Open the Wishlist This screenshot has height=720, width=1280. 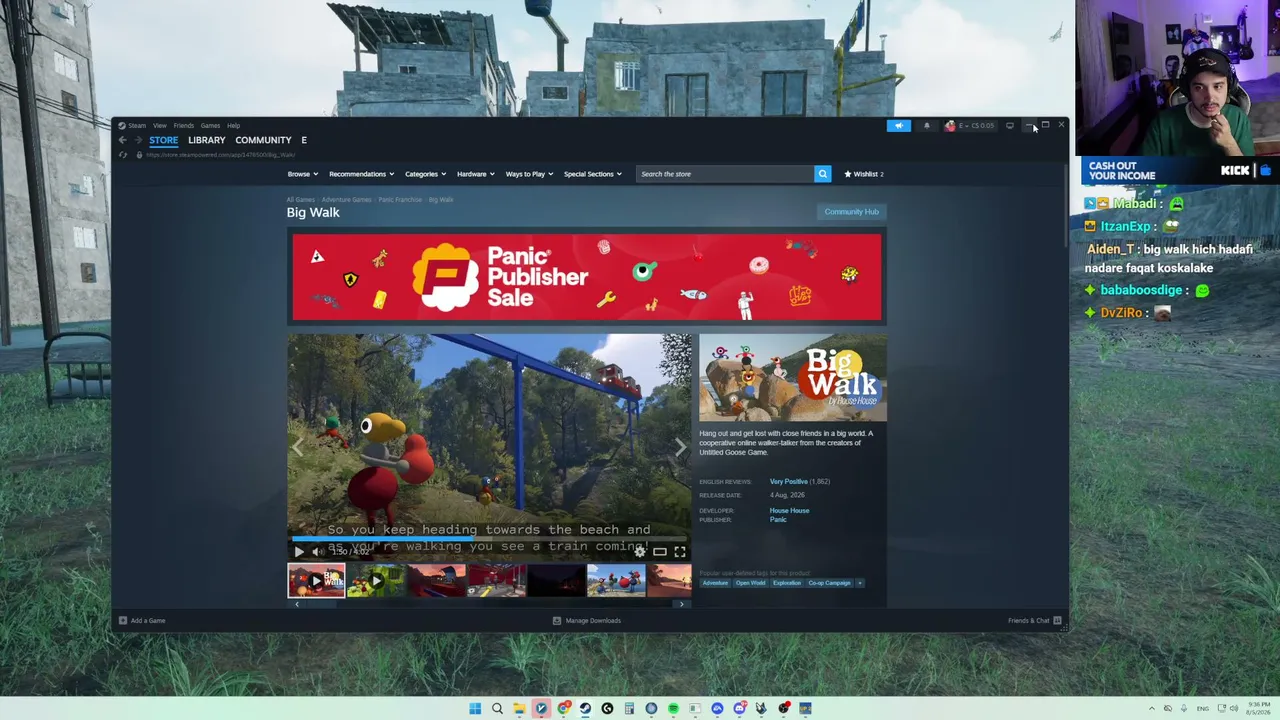pyautogui.click(x=864, y=174)
